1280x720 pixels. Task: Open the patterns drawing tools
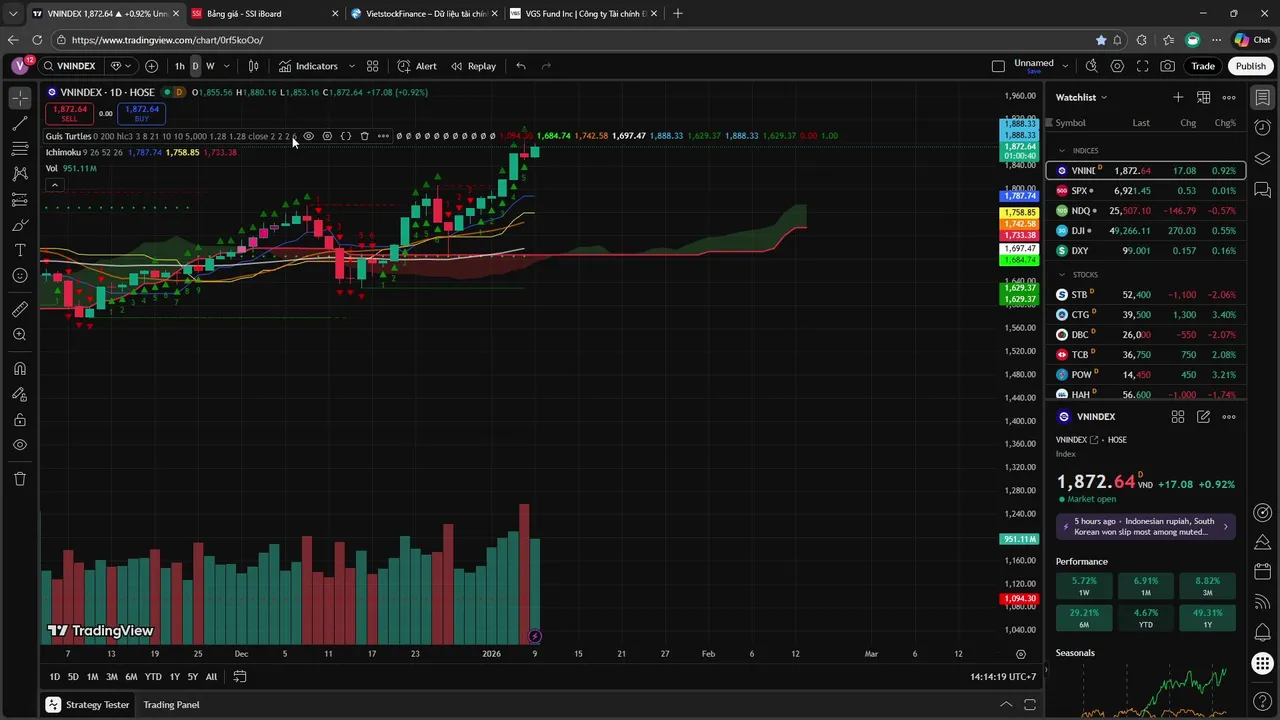click(x=20, y=174)
